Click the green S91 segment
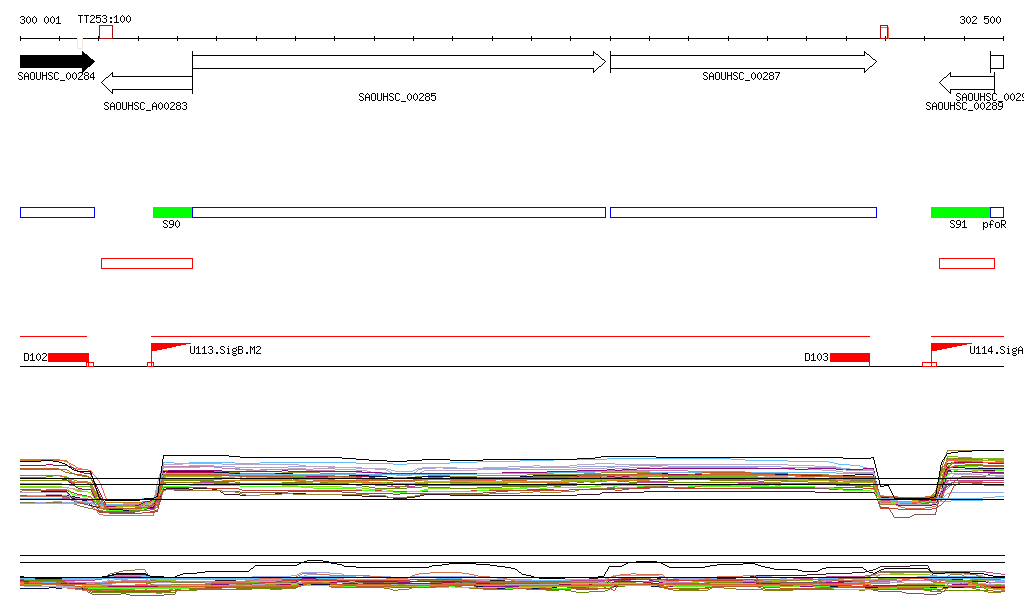This screenshot has height=611, width=1024. click(x=960, y=212)
